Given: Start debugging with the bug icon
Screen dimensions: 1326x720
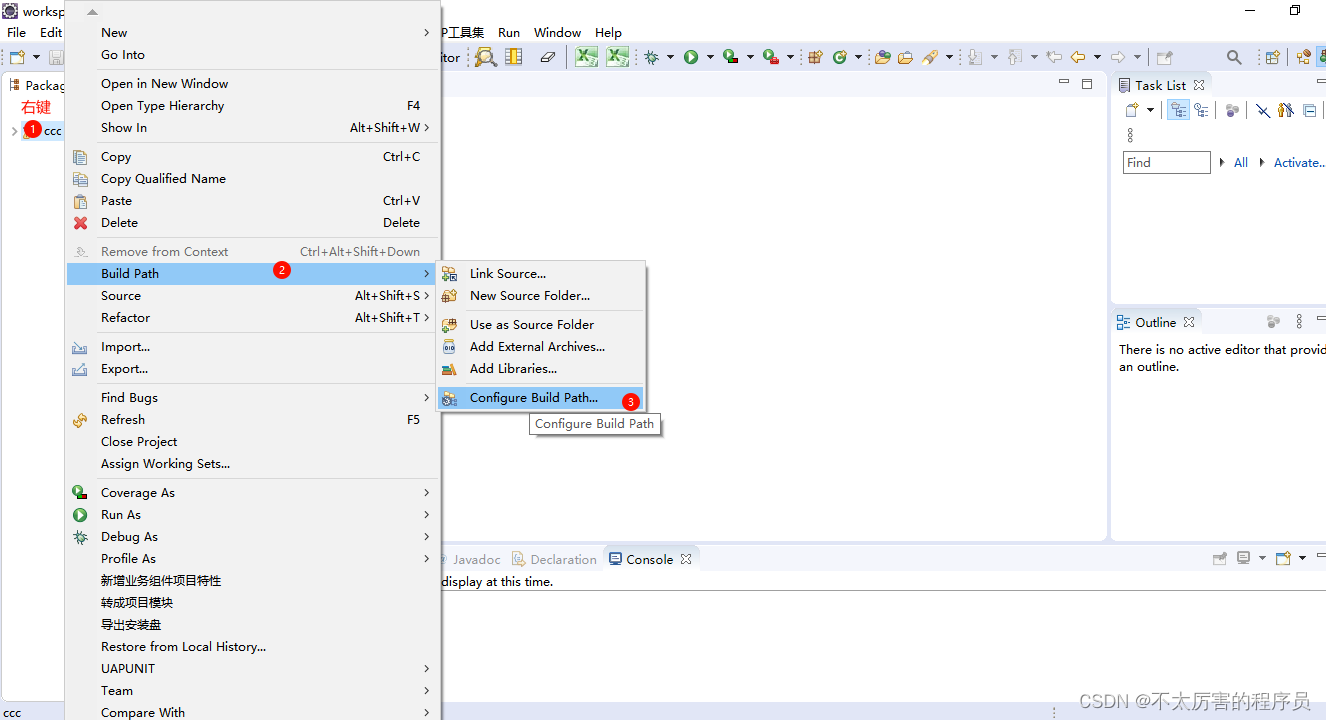Looking at the screenshot, I should [652, 57].
